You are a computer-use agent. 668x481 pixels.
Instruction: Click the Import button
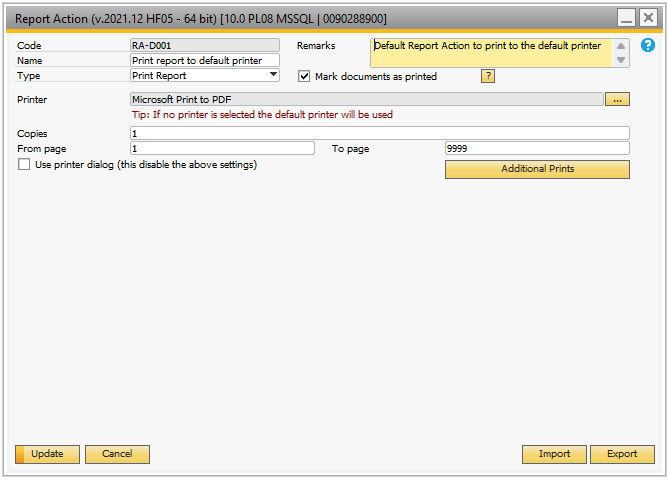tap(554, 454)
